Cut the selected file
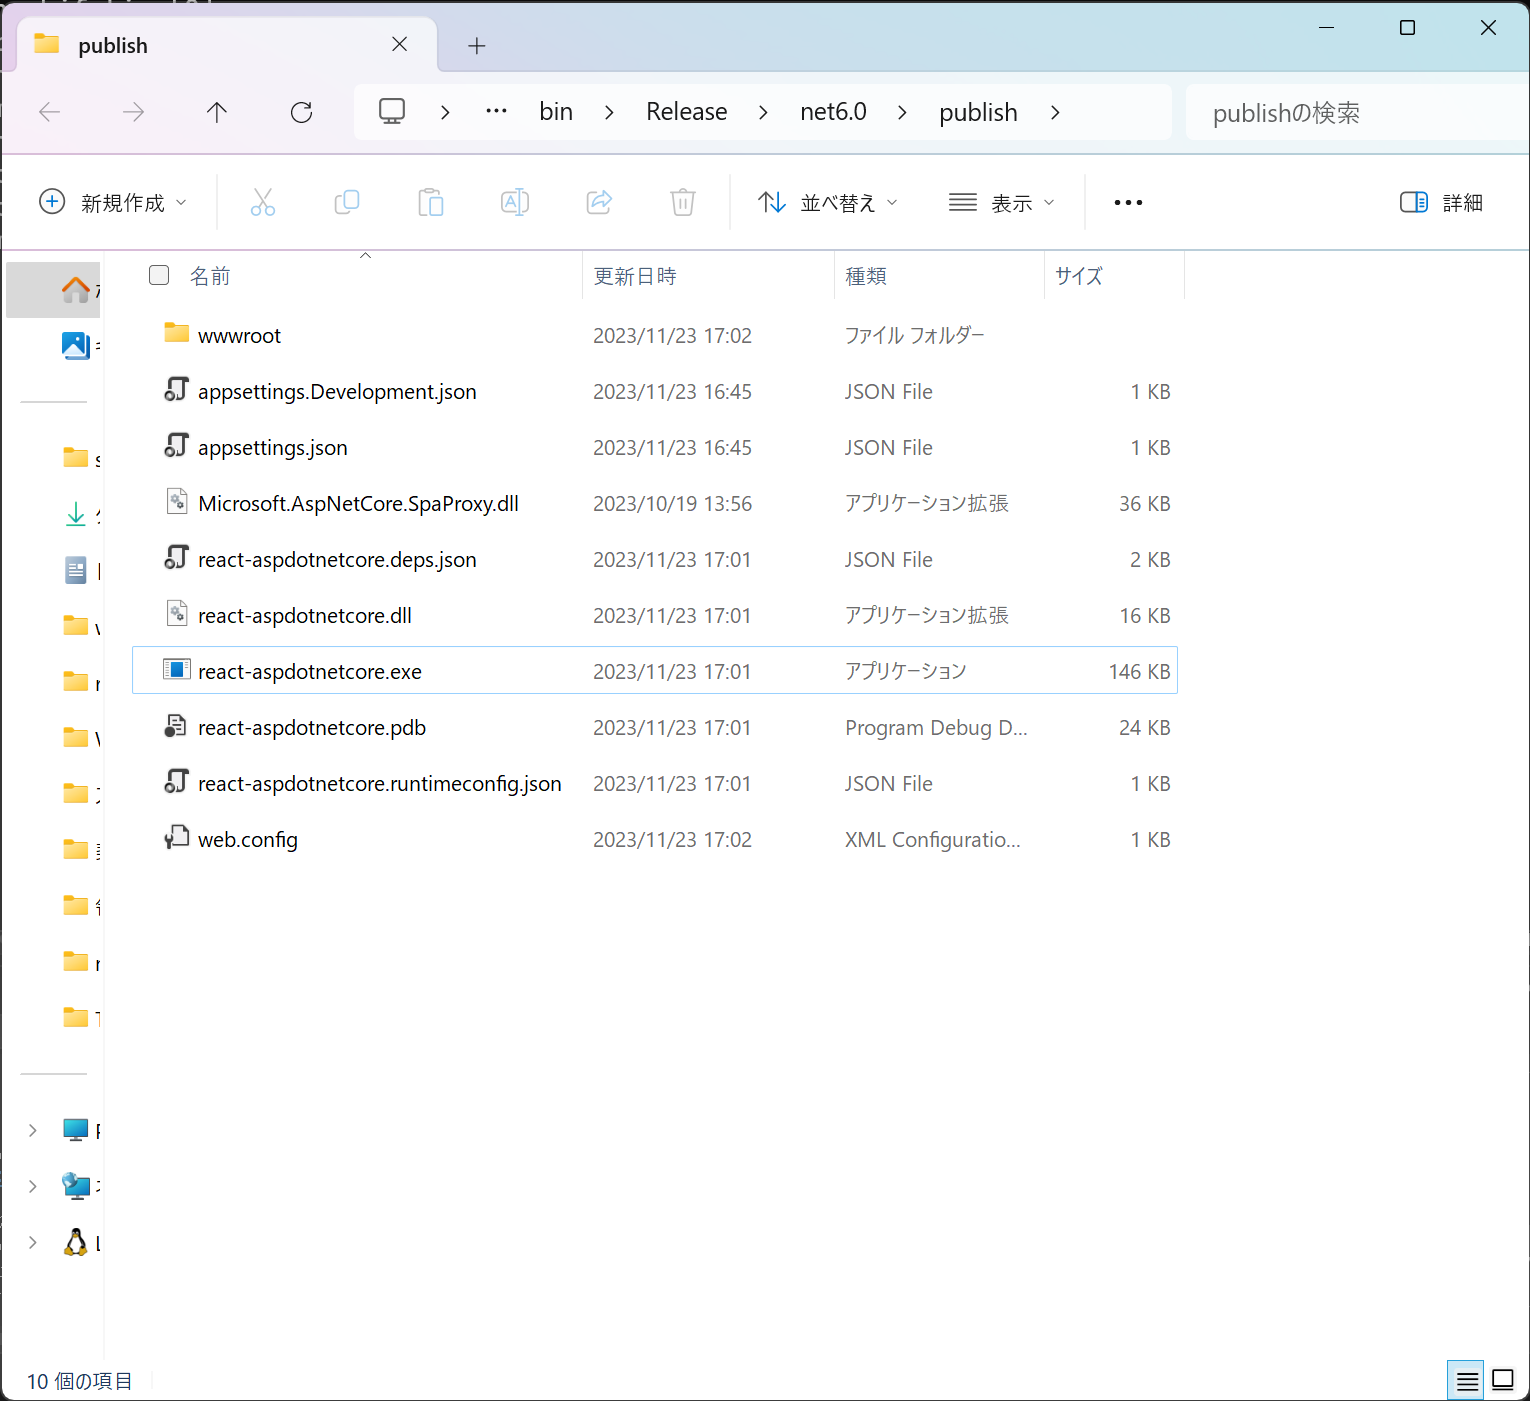 [x=263, y=202]
